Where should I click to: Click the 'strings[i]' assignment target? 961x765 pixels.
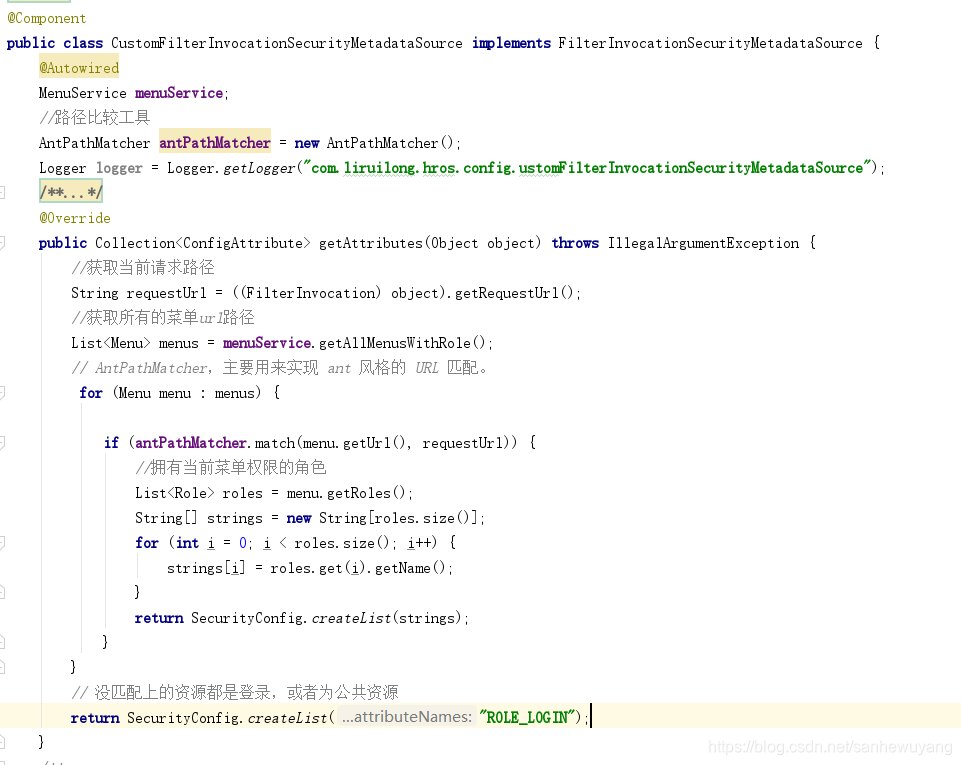coord(206,568)
